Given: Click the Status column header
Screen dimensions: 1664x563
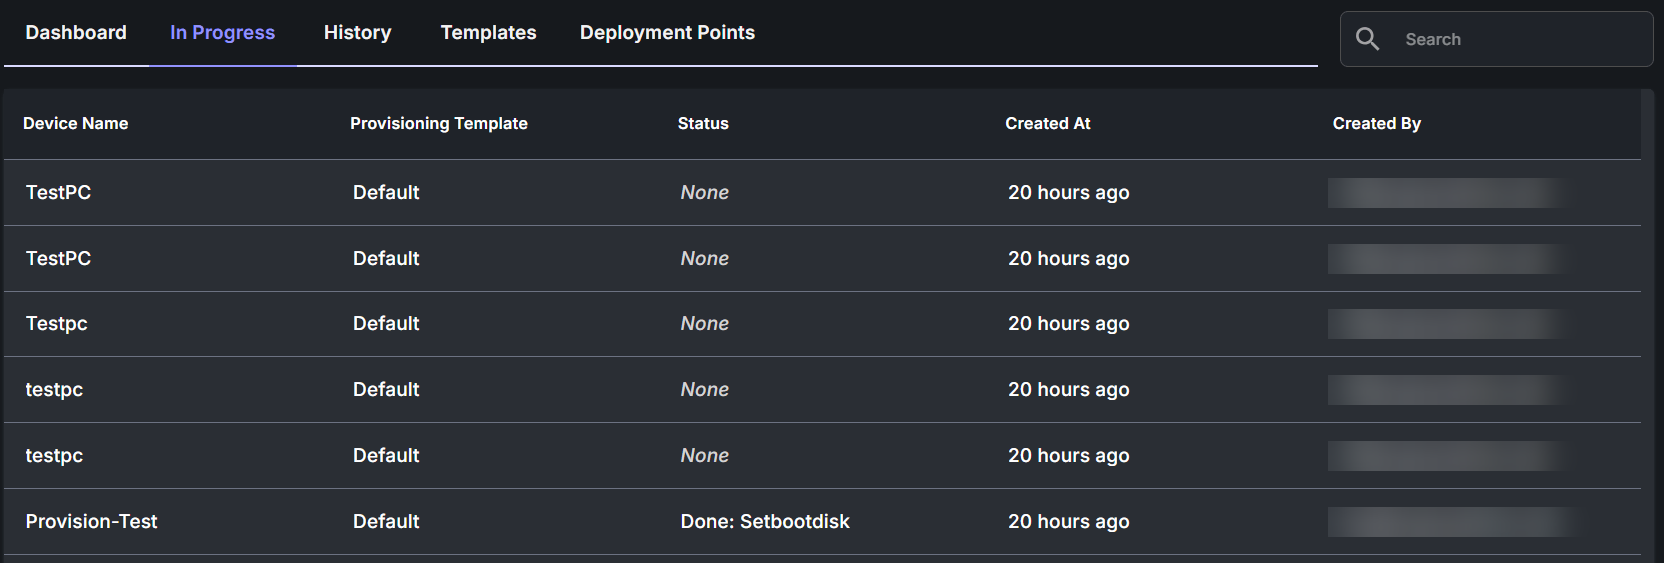Looking at the screenshot, I should tap(703, 123).
